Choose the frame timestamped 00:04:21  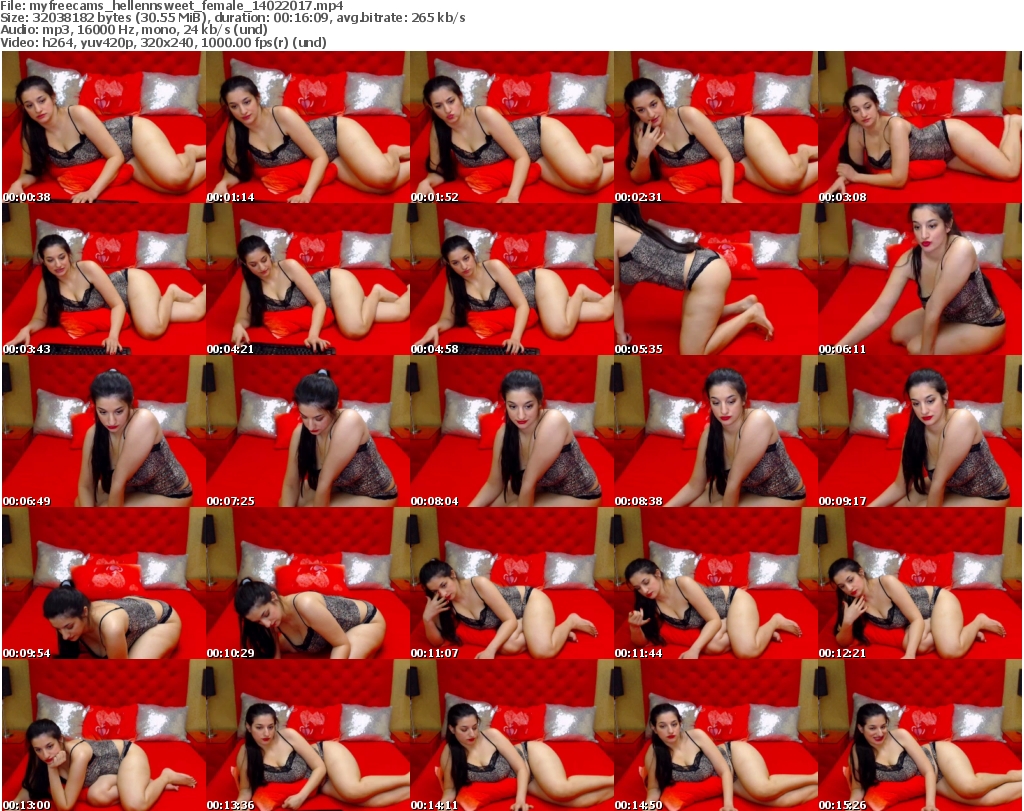(x=308, y=279)
